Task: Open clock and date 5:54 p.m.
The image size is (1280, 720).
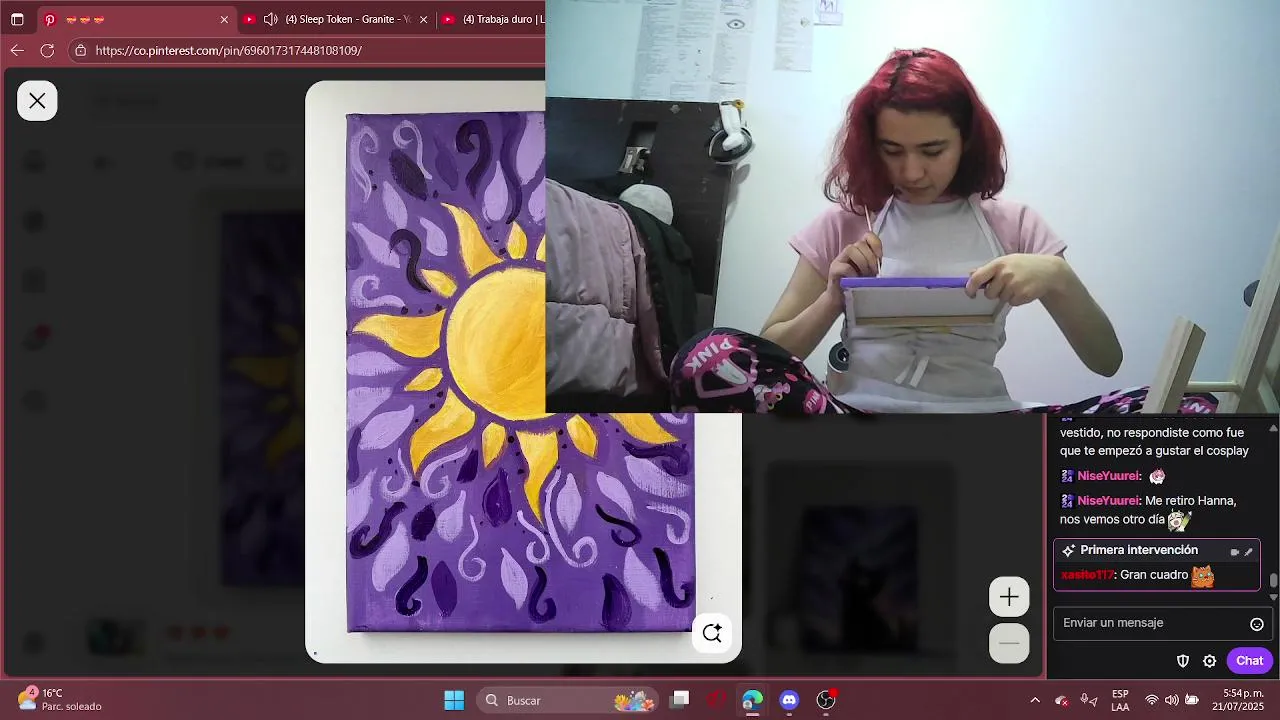Action: pos(1237,700)
